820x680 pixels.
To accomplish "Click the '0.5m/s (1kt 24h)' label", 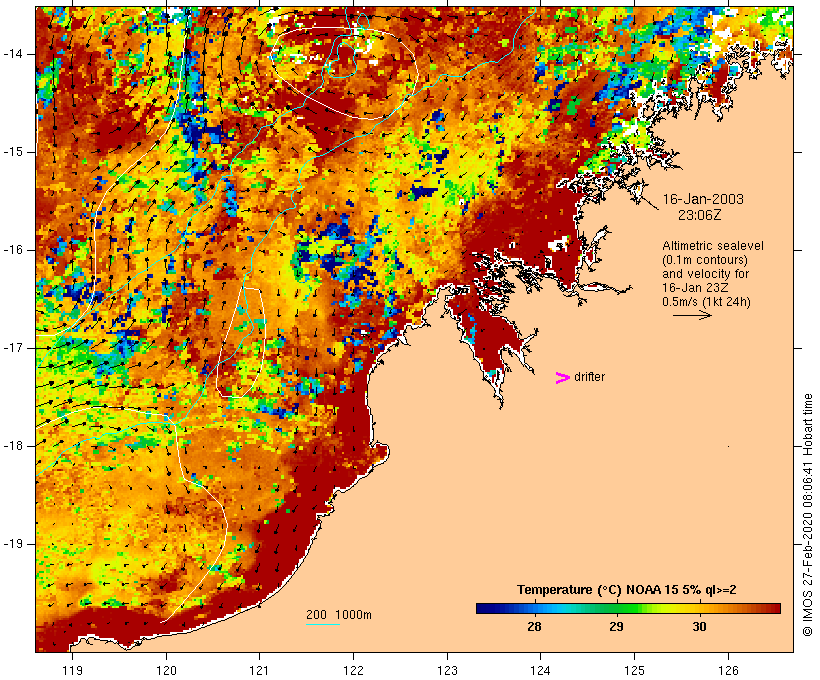I will [x=707, y=302].
